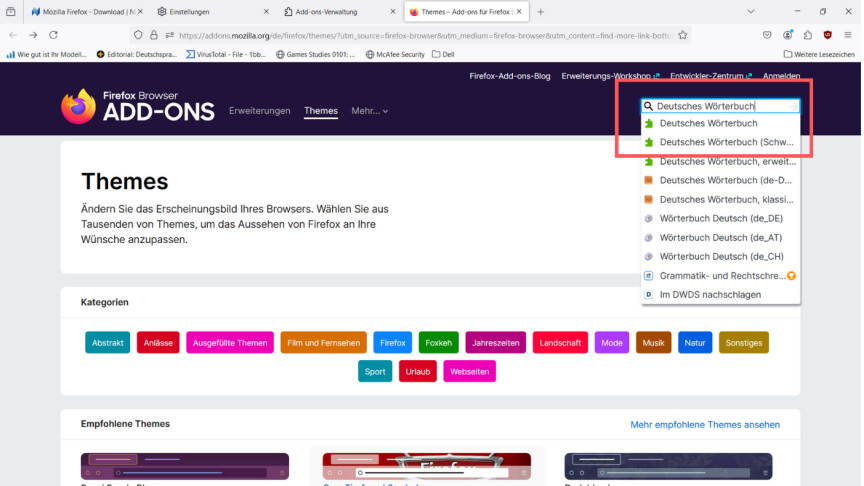Open the Sonstiges category
This screenshot has height=486, width=864.
744,343
